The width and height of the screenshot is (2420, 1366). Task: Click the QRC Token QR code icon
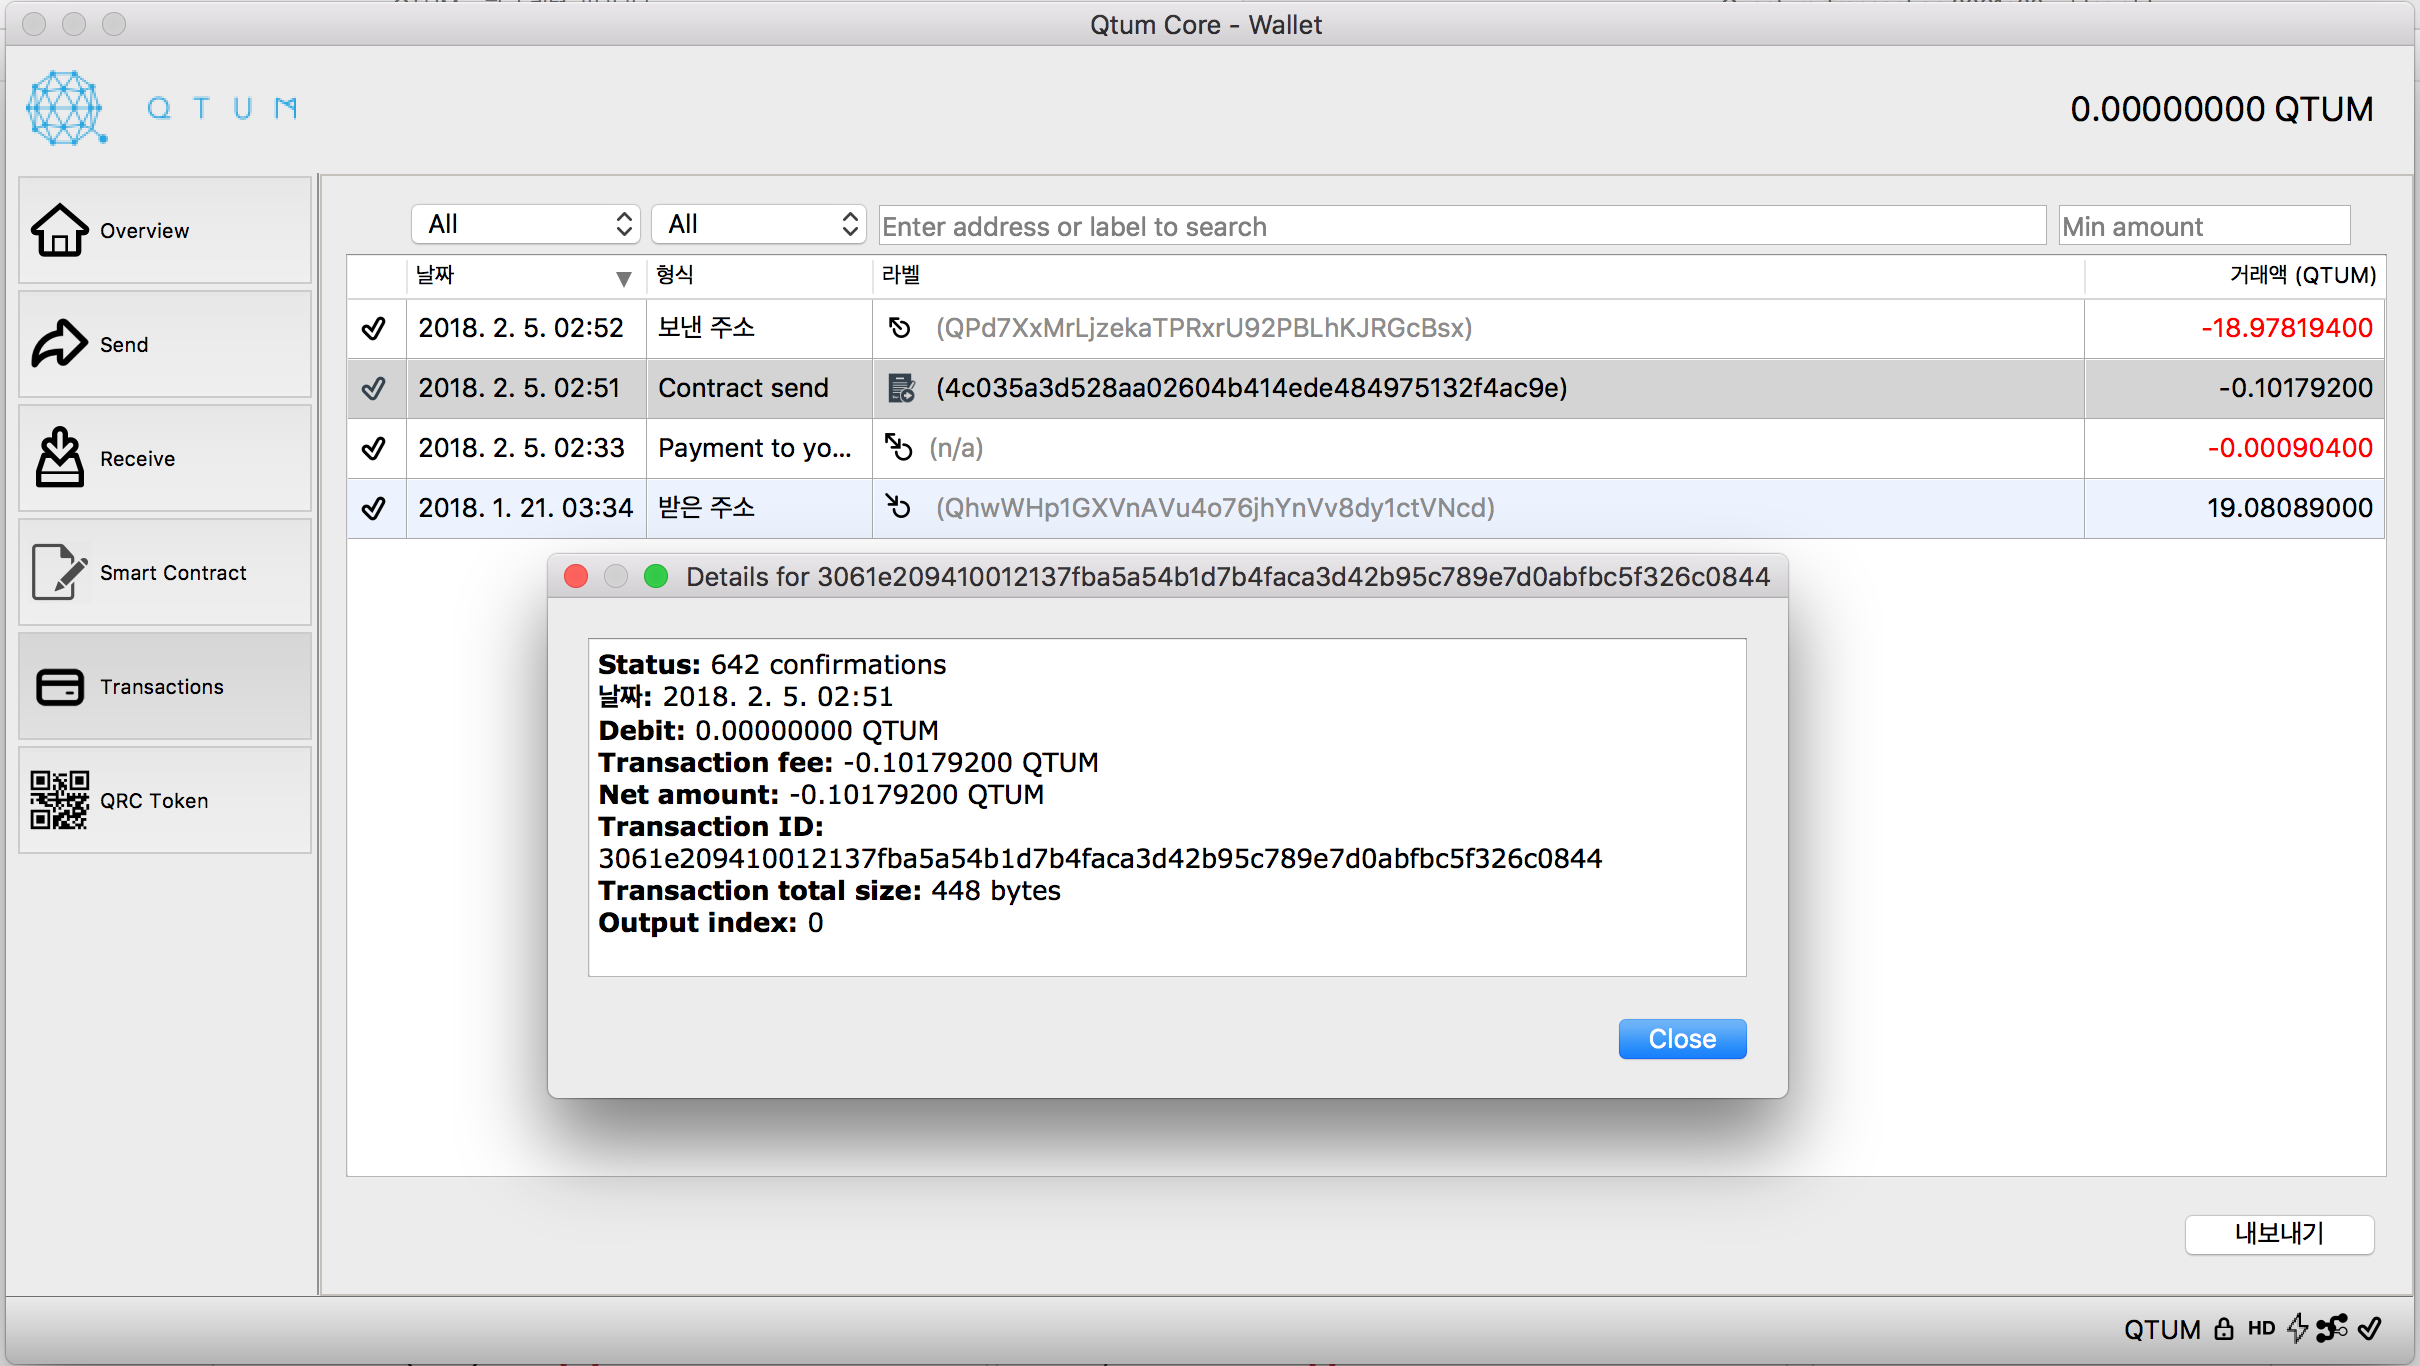60,800
